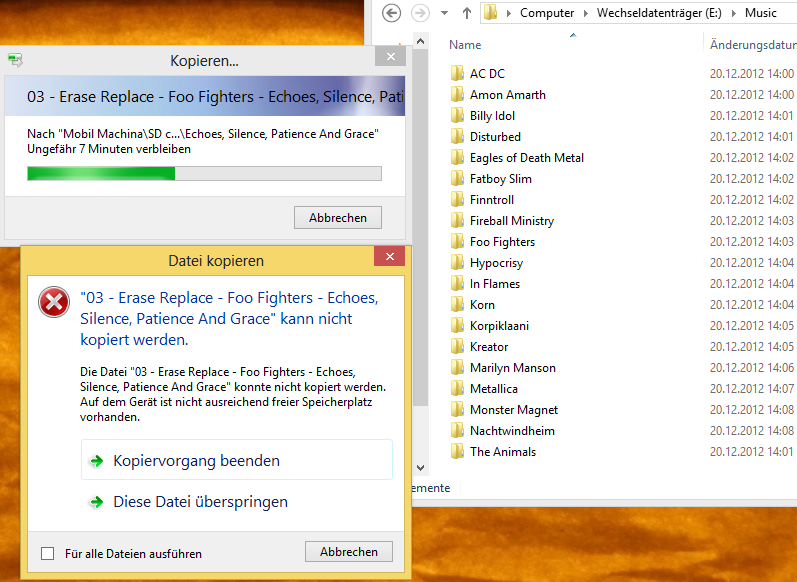Select the The Animals folder icon

[x=457, y=451]
